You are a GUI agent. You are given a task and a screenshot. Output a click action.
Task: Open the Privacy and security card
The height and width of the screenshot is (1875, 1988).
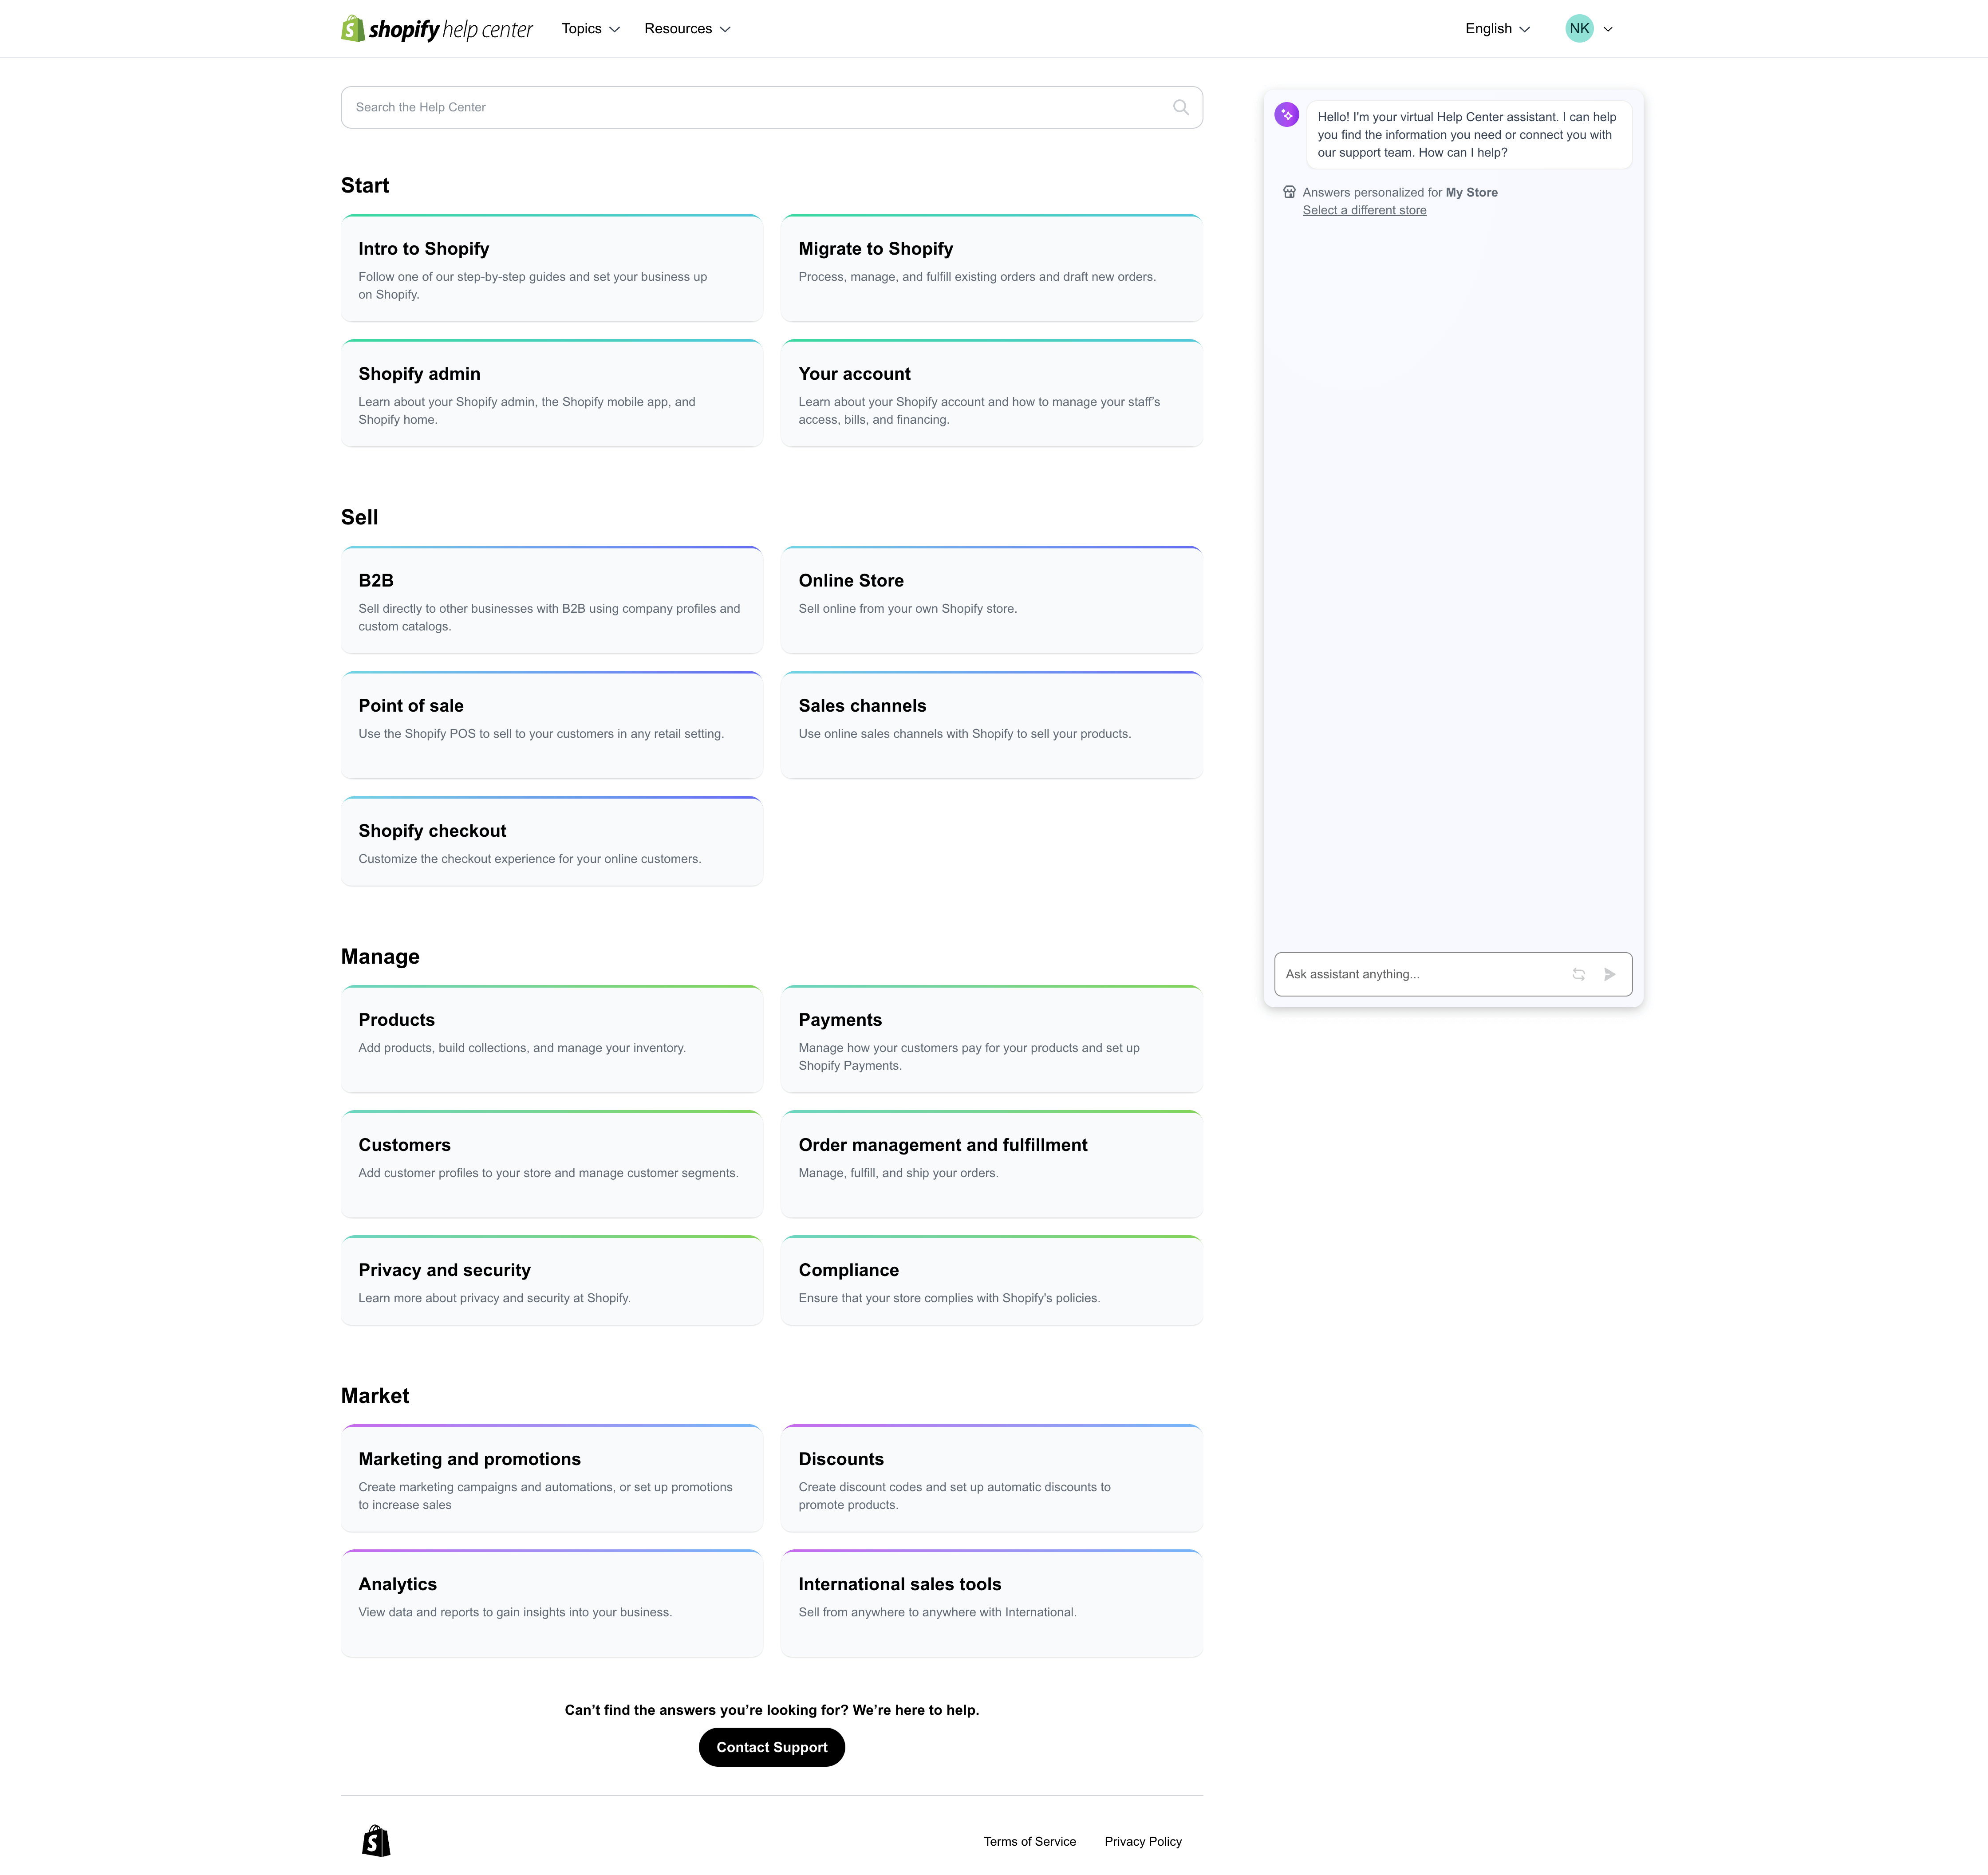(552, 1280)
